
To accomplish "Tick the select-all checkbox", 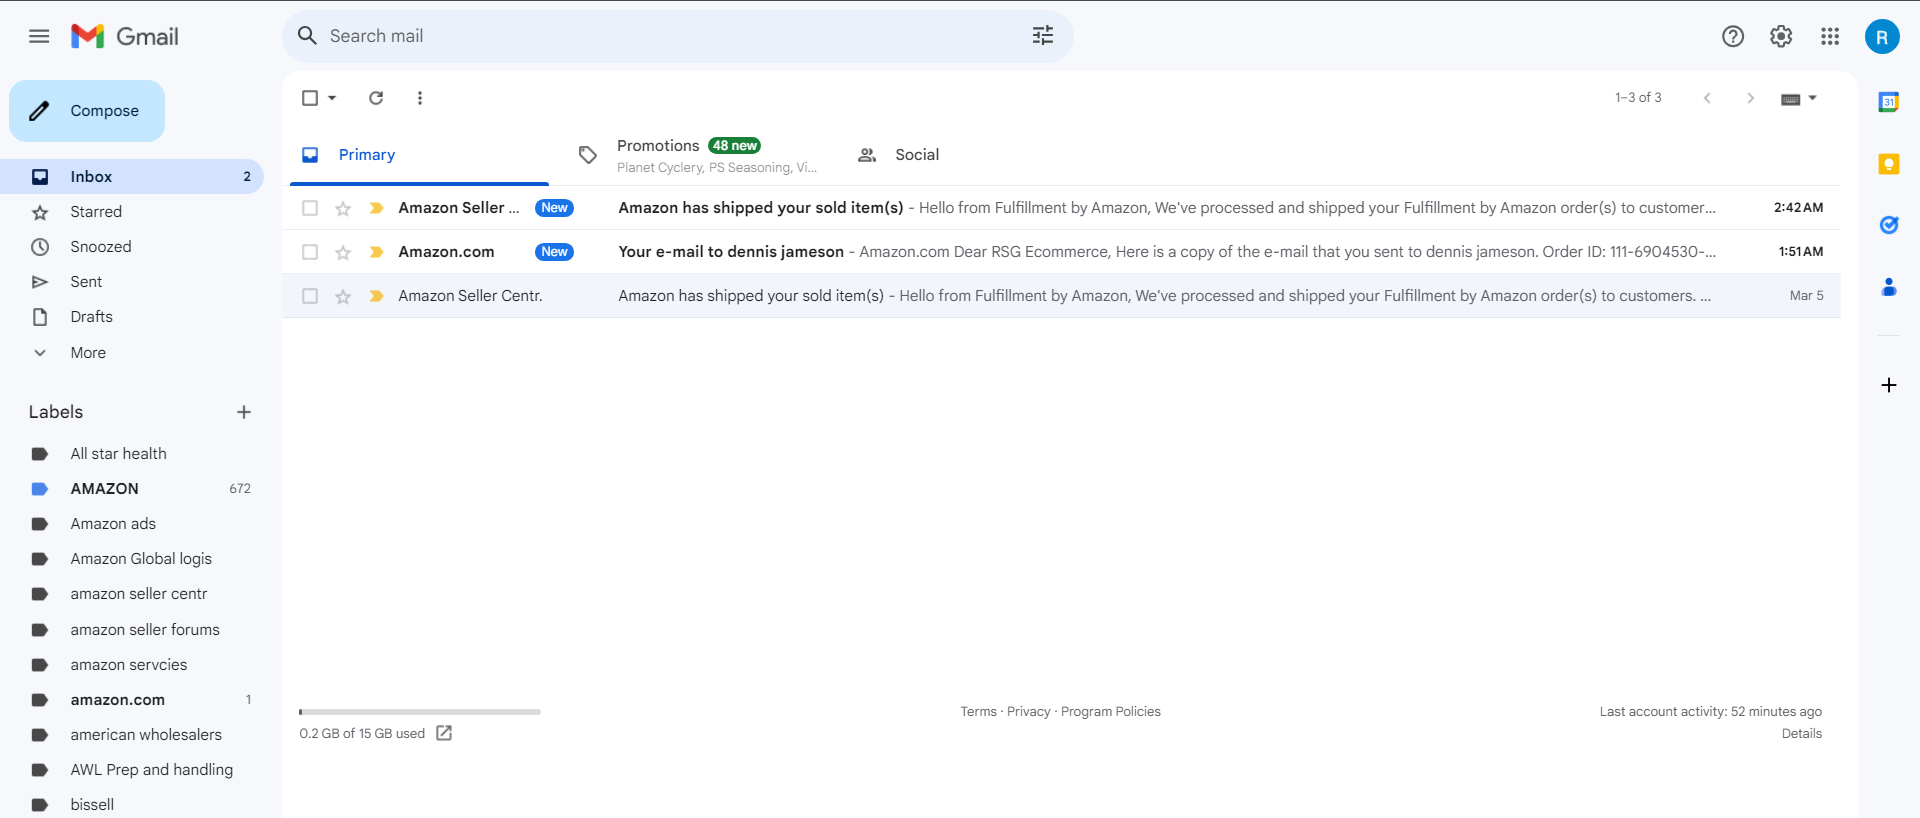I will coord(310,98).
